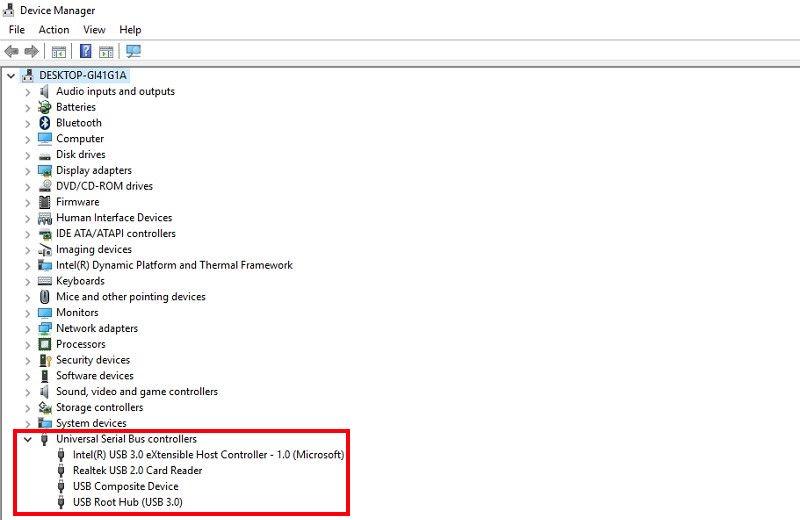Screen dimensions: 800x520
Task: Click Scan for hardware changes monitor icon
Action: pos(133,51)
